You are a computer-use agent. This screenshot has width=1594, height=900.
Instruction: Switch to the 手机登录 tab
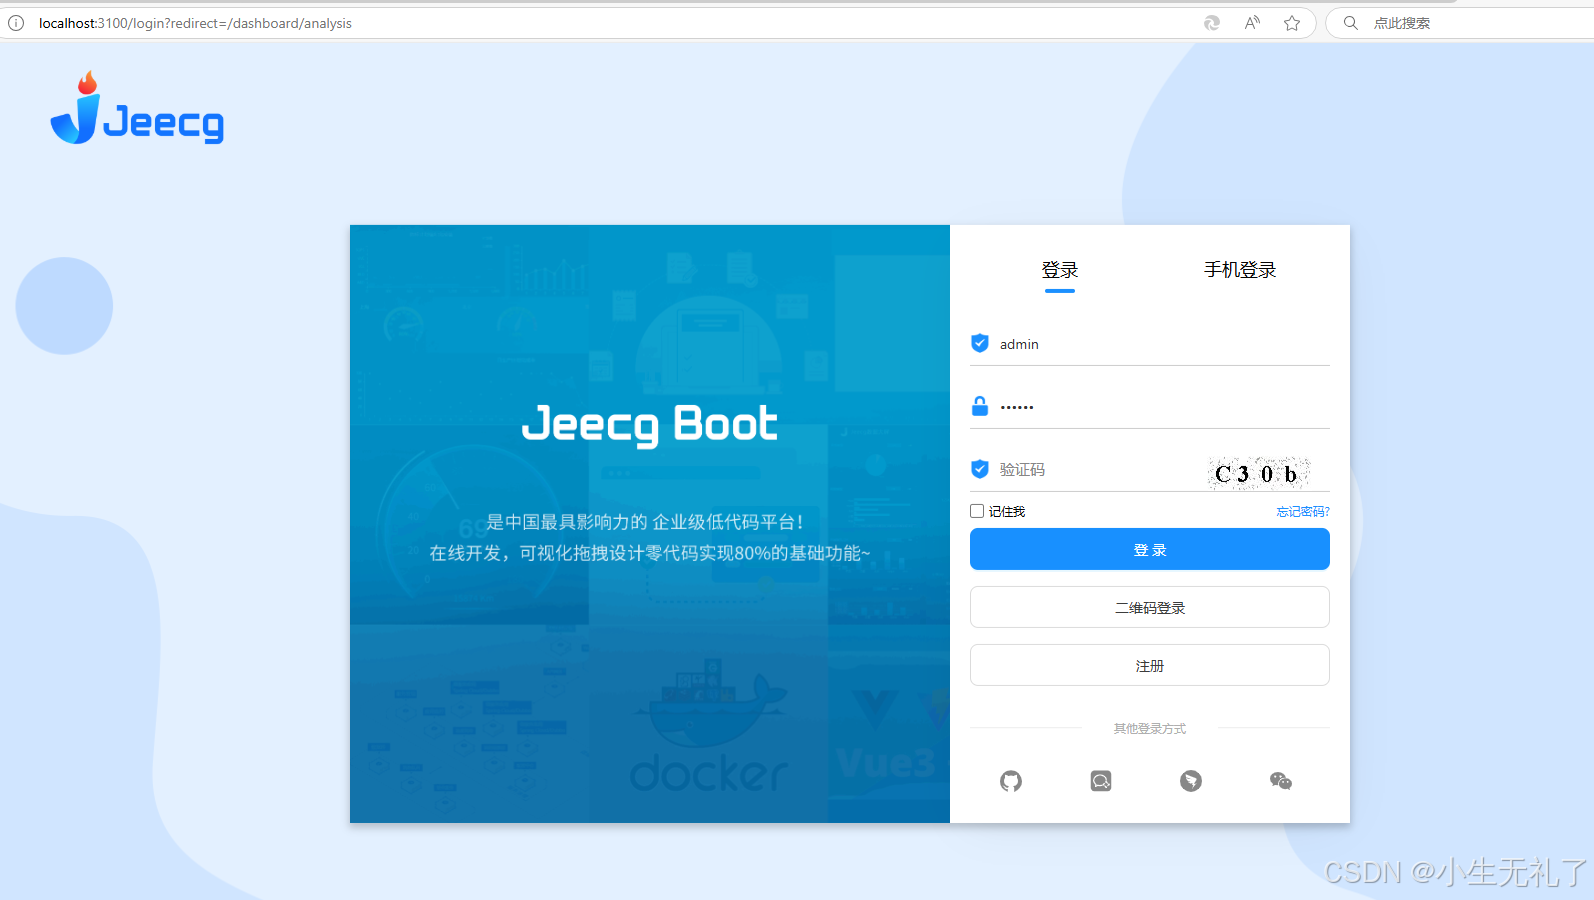1240,270
